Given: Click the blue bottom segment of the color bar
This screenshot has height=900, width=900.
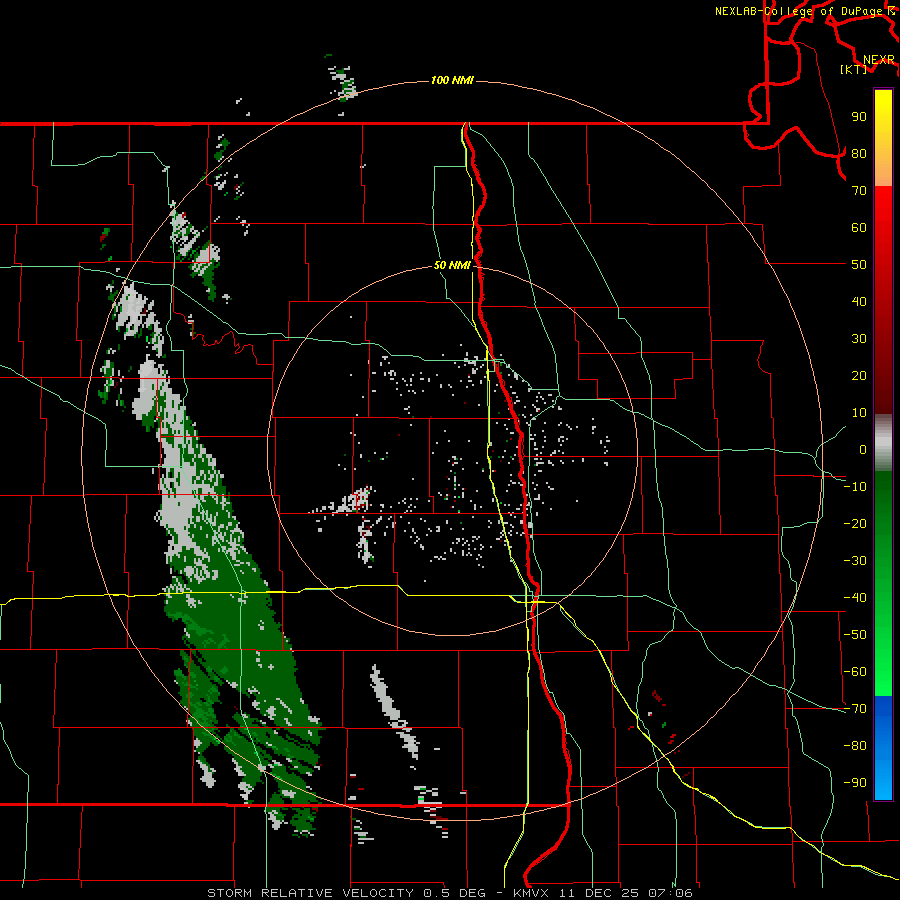Looking at the screenshot, I should coord(883,748).
